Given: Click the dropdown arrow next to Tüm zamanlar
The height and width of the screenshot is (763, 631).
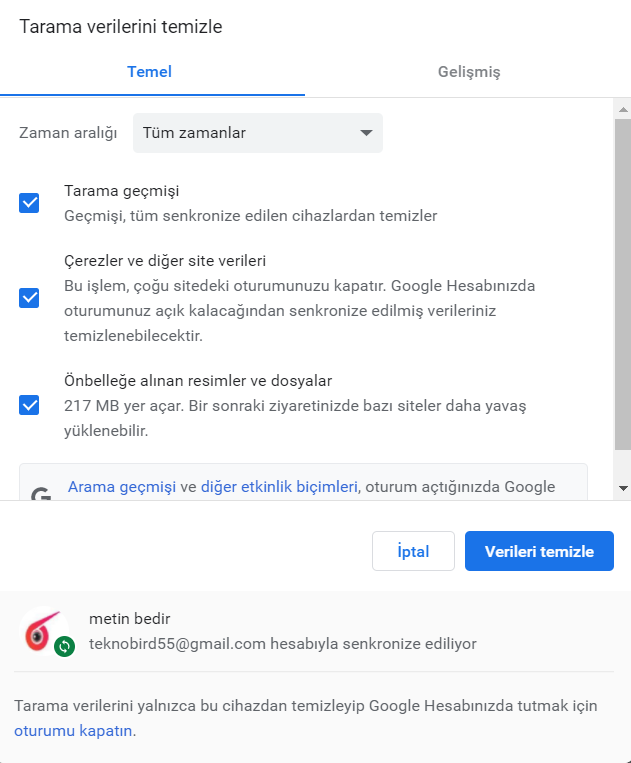Looking at the screenshot, I should pos(366,133).
